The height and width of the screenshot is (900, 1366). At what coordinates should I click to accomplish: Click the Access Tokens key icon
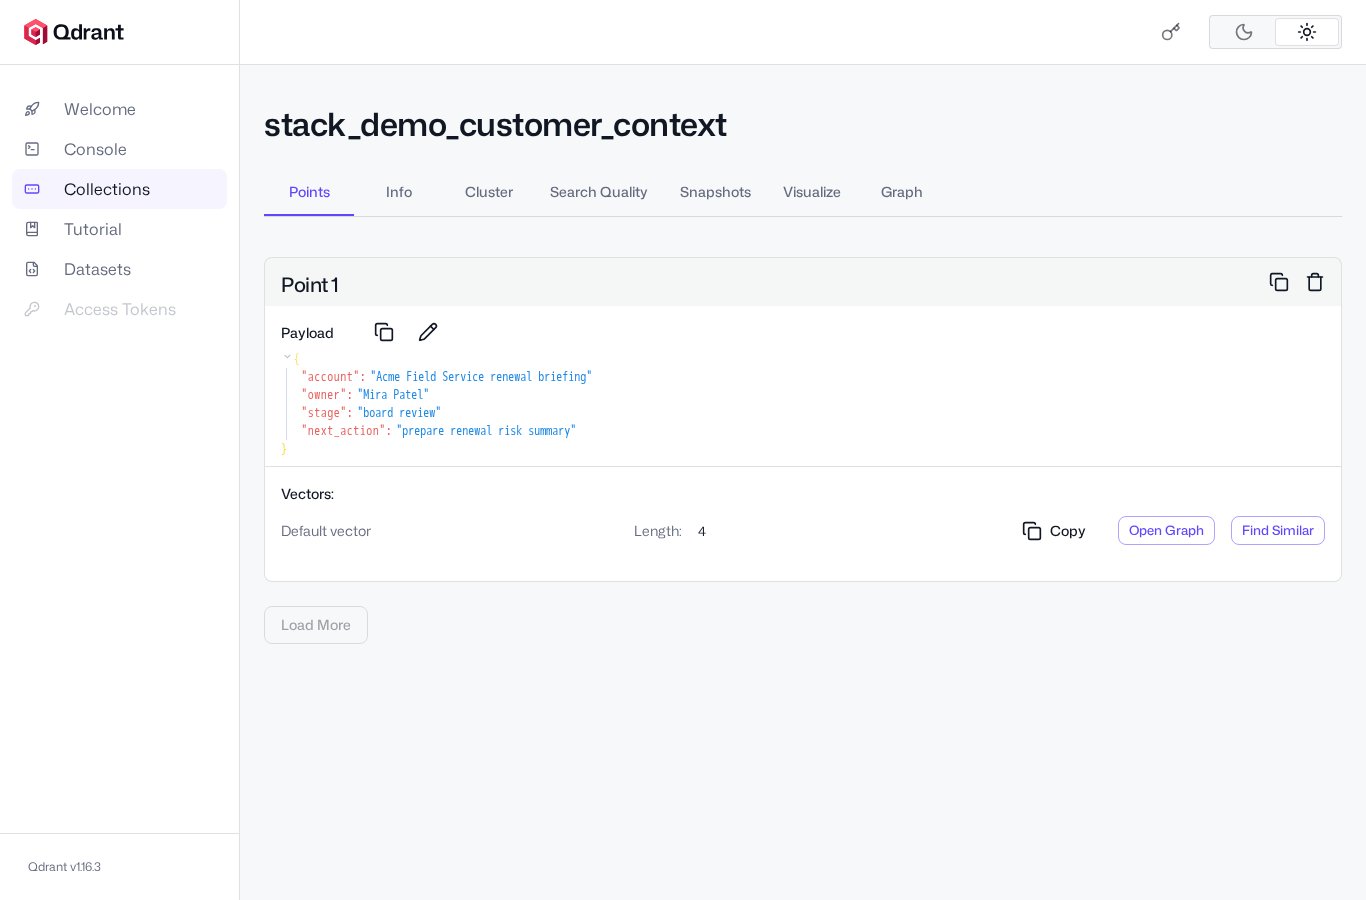click(x=32, y=309)
